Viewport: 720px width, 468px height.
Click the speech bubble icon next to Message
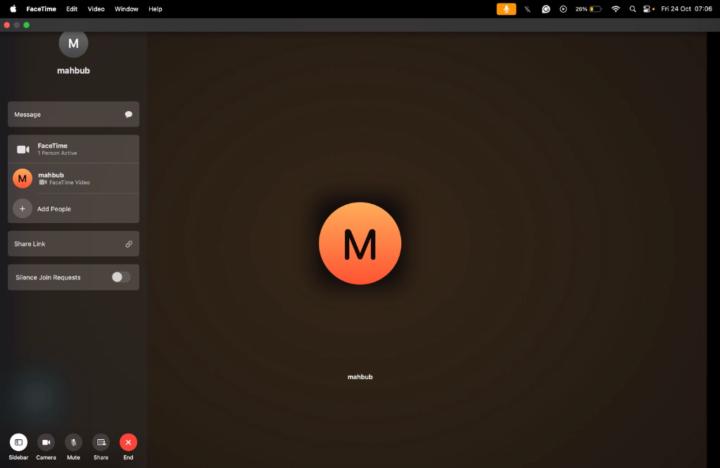tap(128, 114)
